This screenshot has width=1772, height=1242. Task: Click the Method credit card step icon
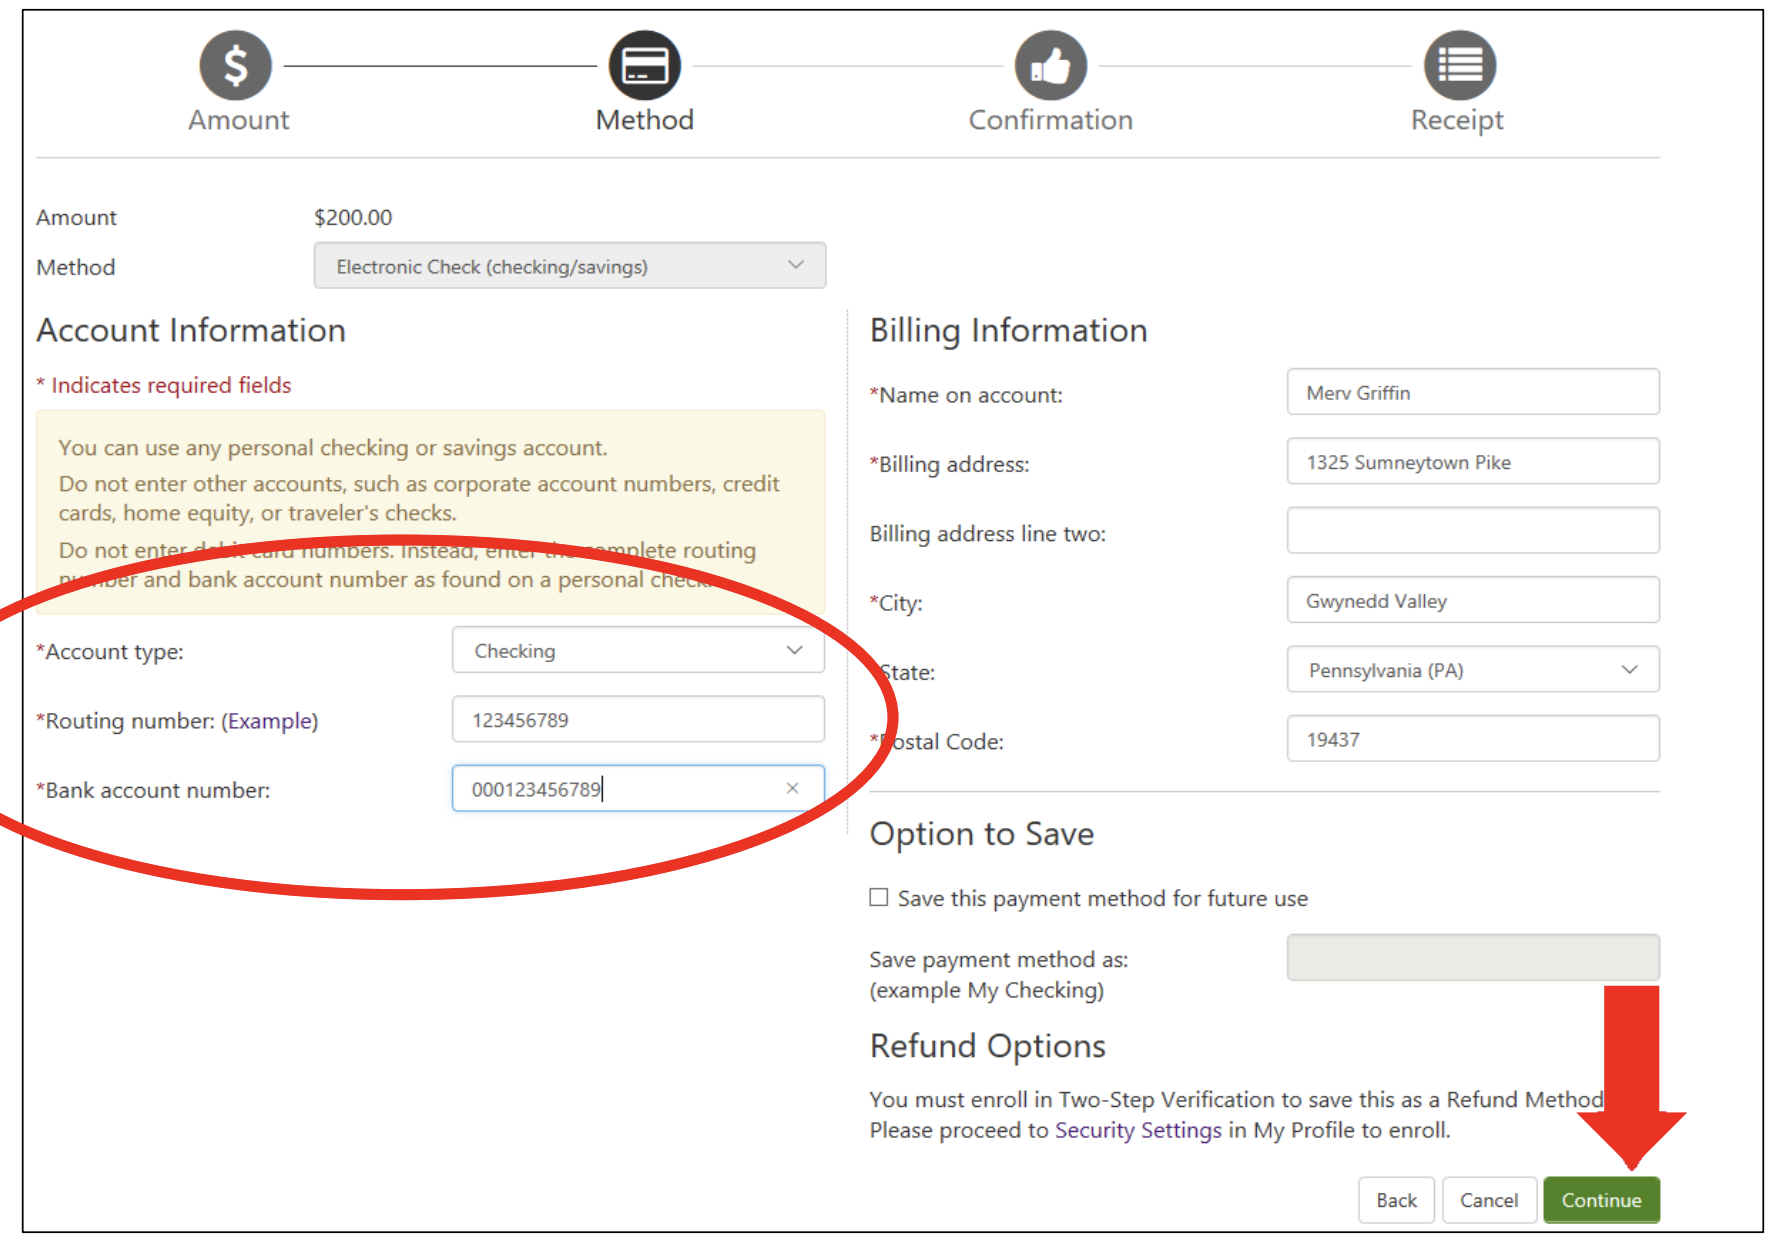[644, 63]
